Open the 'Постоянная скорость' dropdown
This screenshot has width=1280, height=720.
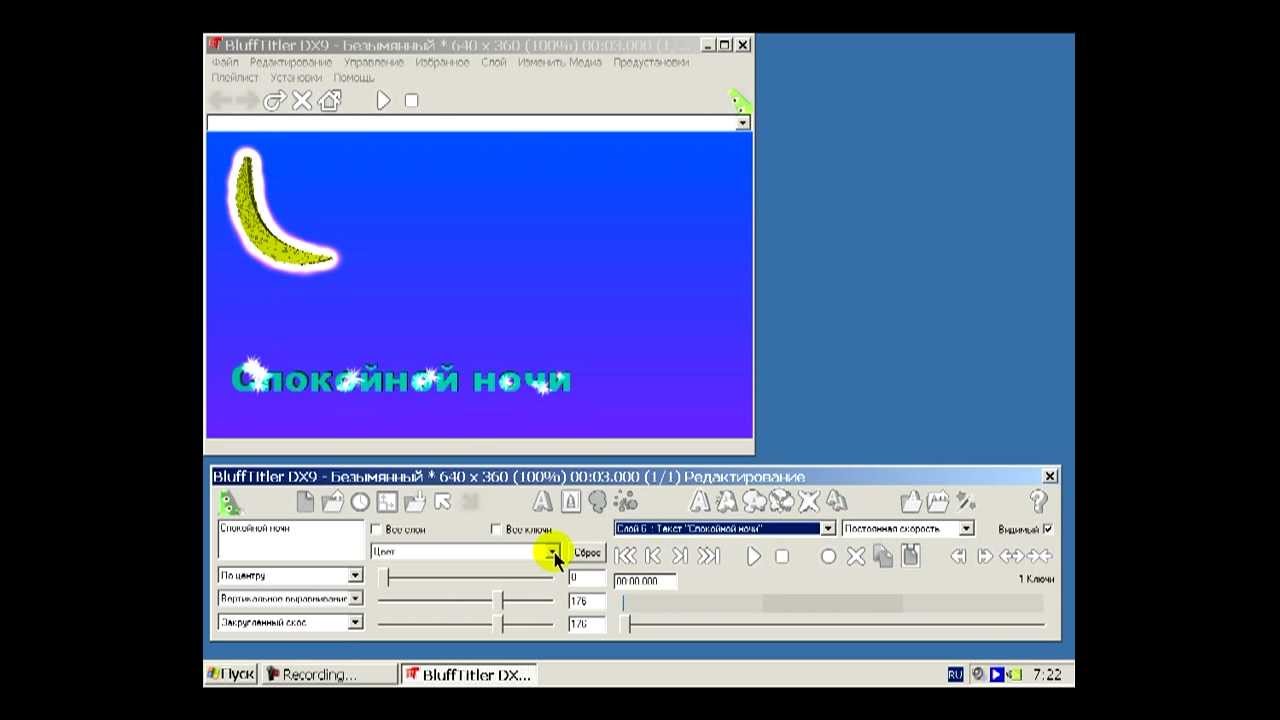[966, 528]
